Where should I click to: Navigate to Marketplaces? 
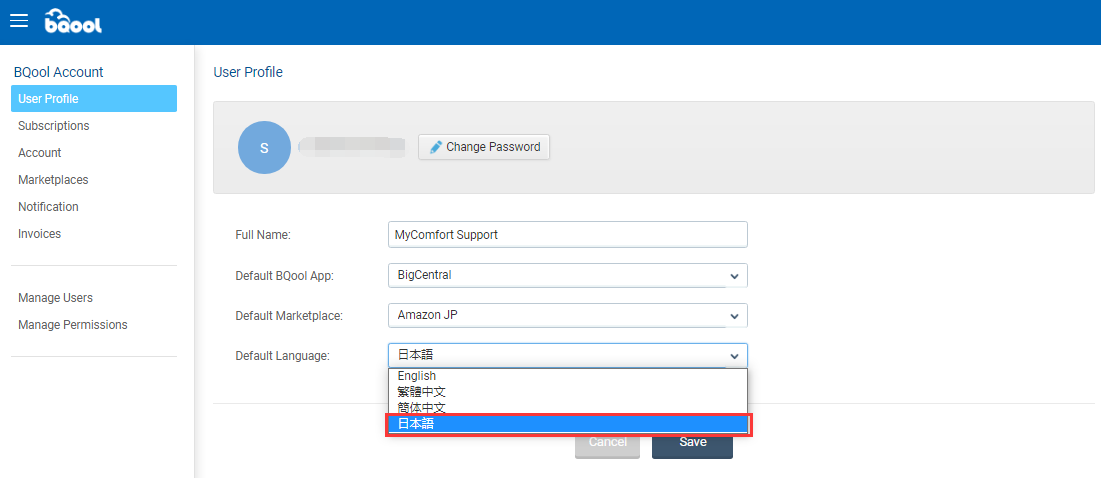53,180
